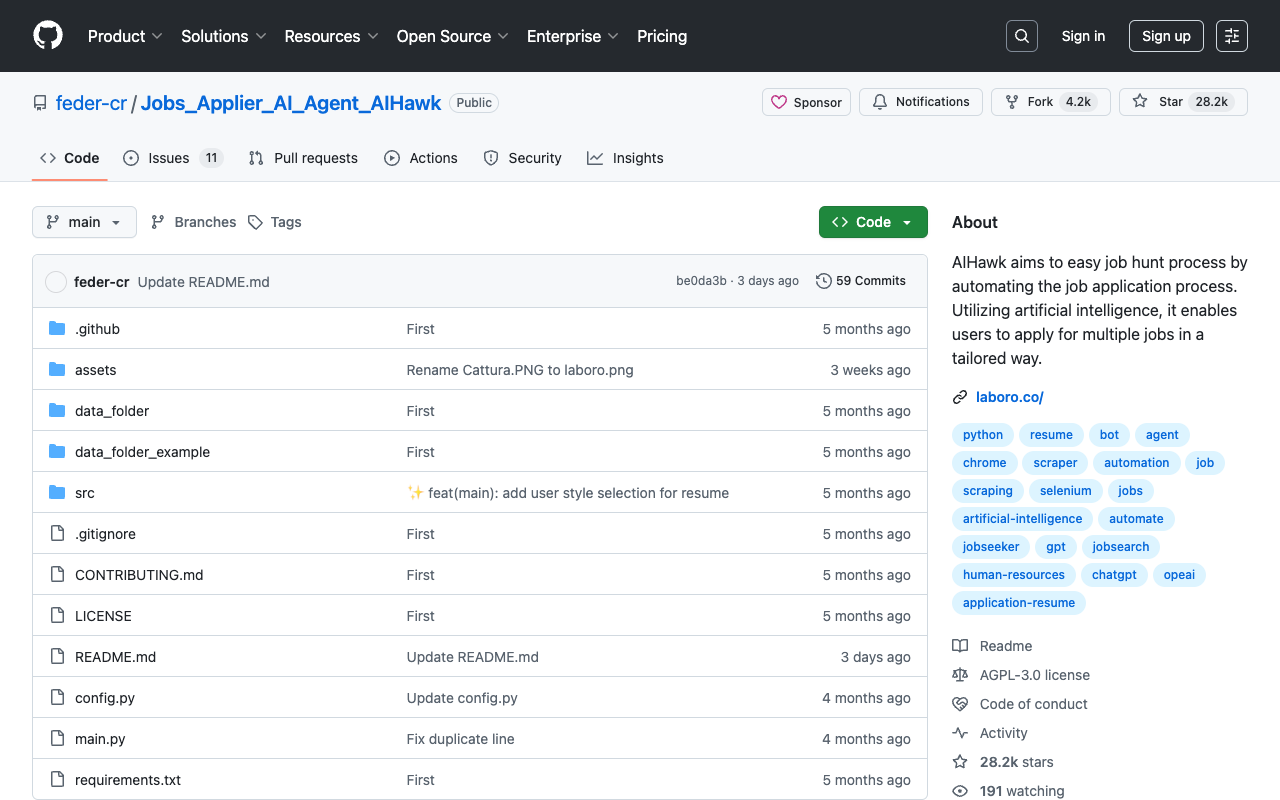The width and height of the screenshot is (1280, 800).
Task: Fork the repository with Fork button
Action: 1051,102
